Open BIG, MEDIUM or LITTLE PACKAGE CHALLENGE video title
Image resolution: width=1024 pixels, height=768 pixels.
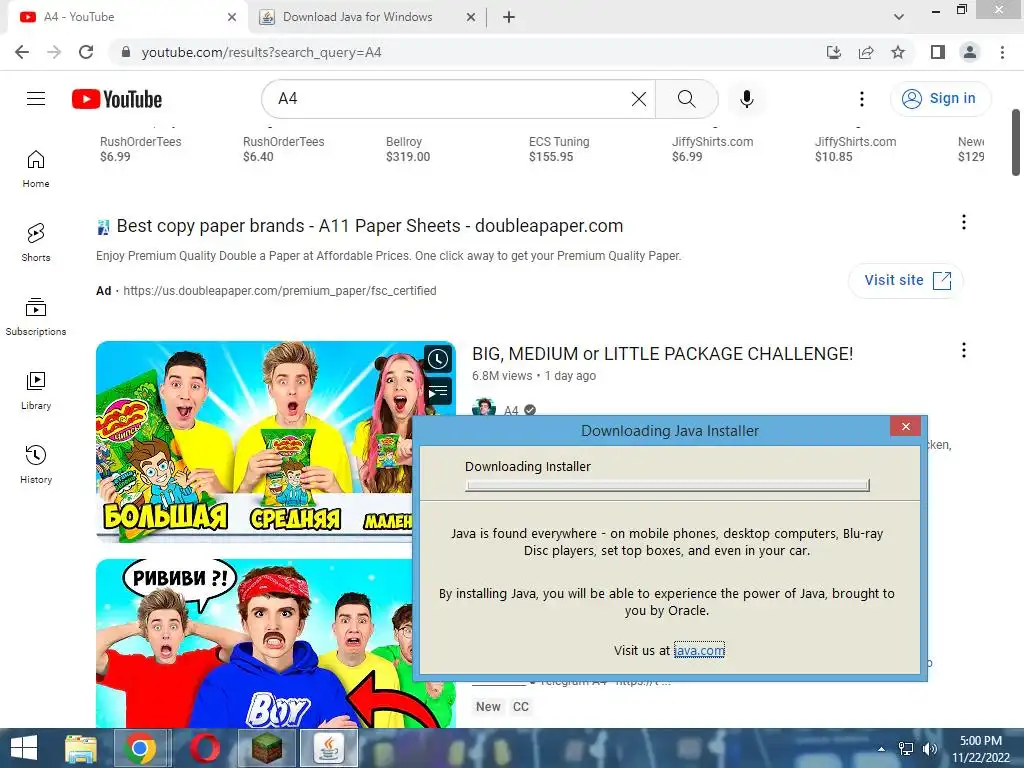(662, 354)
